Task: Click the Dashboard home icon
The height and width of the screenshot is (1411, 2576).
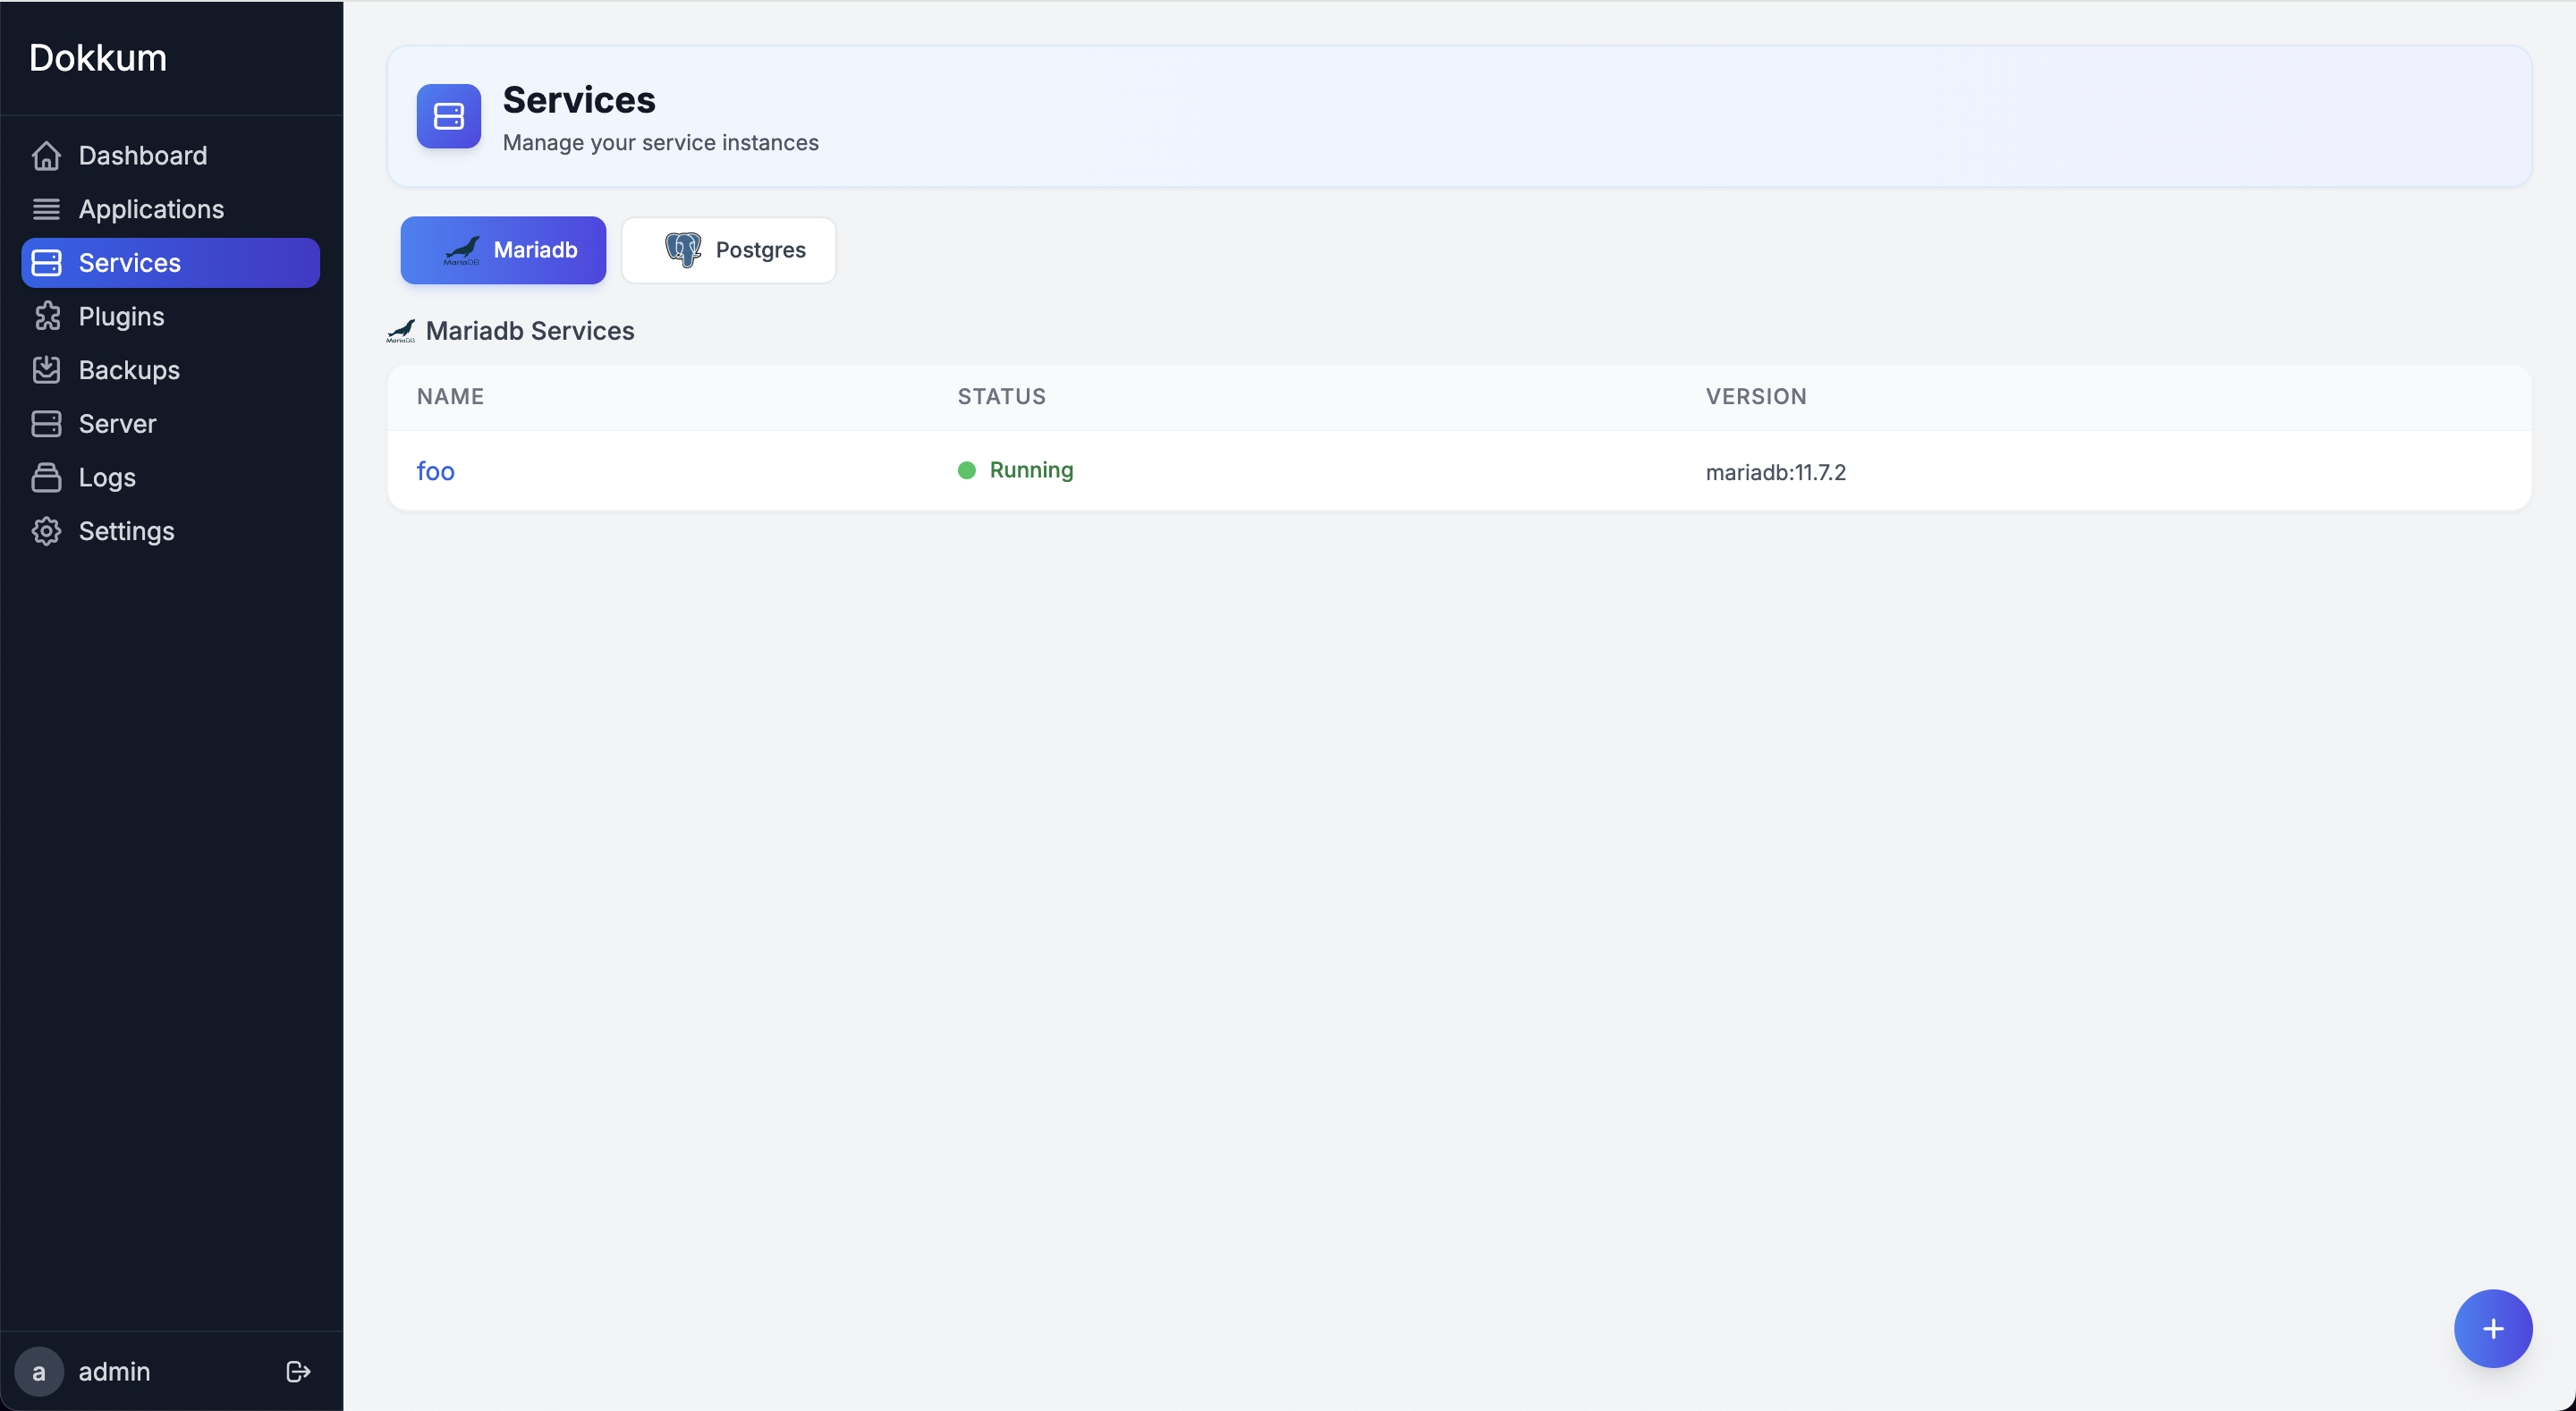Action: pos(46,156)
